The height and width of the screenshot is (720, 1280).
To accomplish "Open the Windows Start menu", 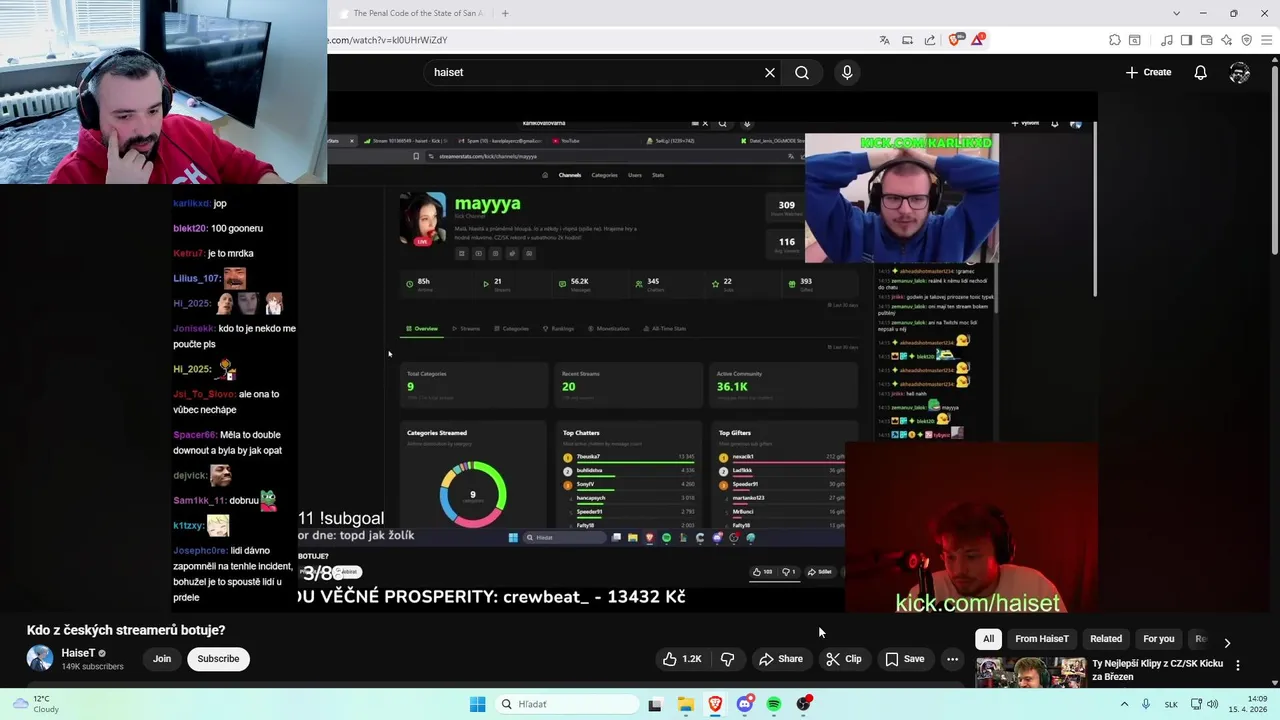I will [477, 704].
